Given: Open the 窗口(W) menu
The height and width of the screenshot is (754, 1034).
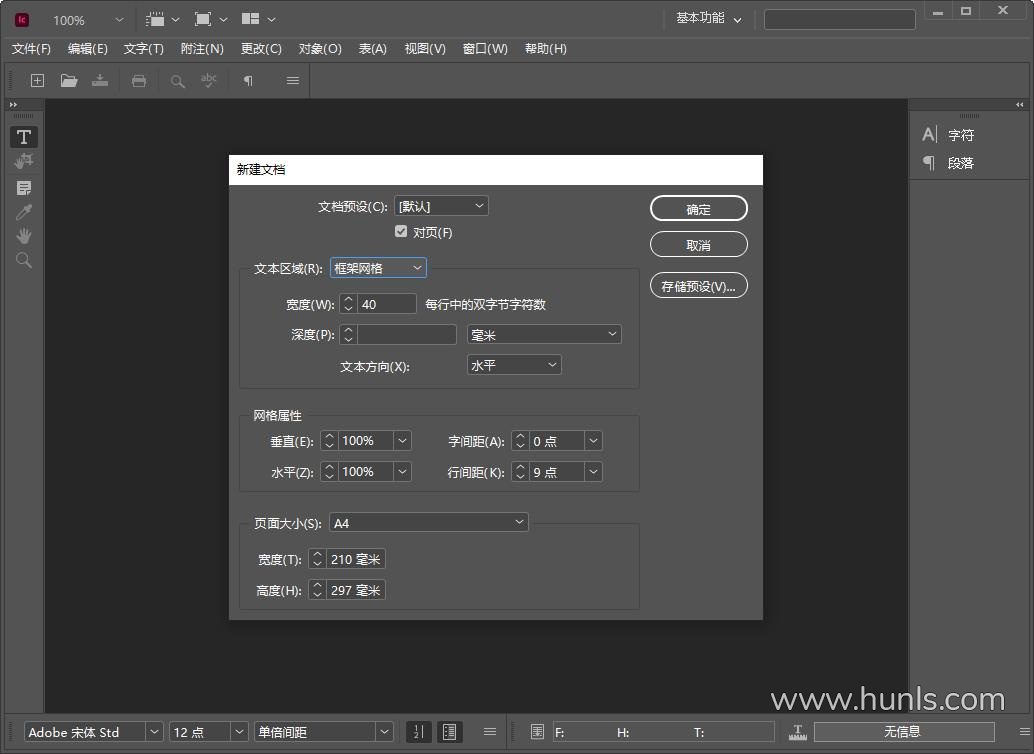Looking at the screenshot, I should [x=485, y=49].
